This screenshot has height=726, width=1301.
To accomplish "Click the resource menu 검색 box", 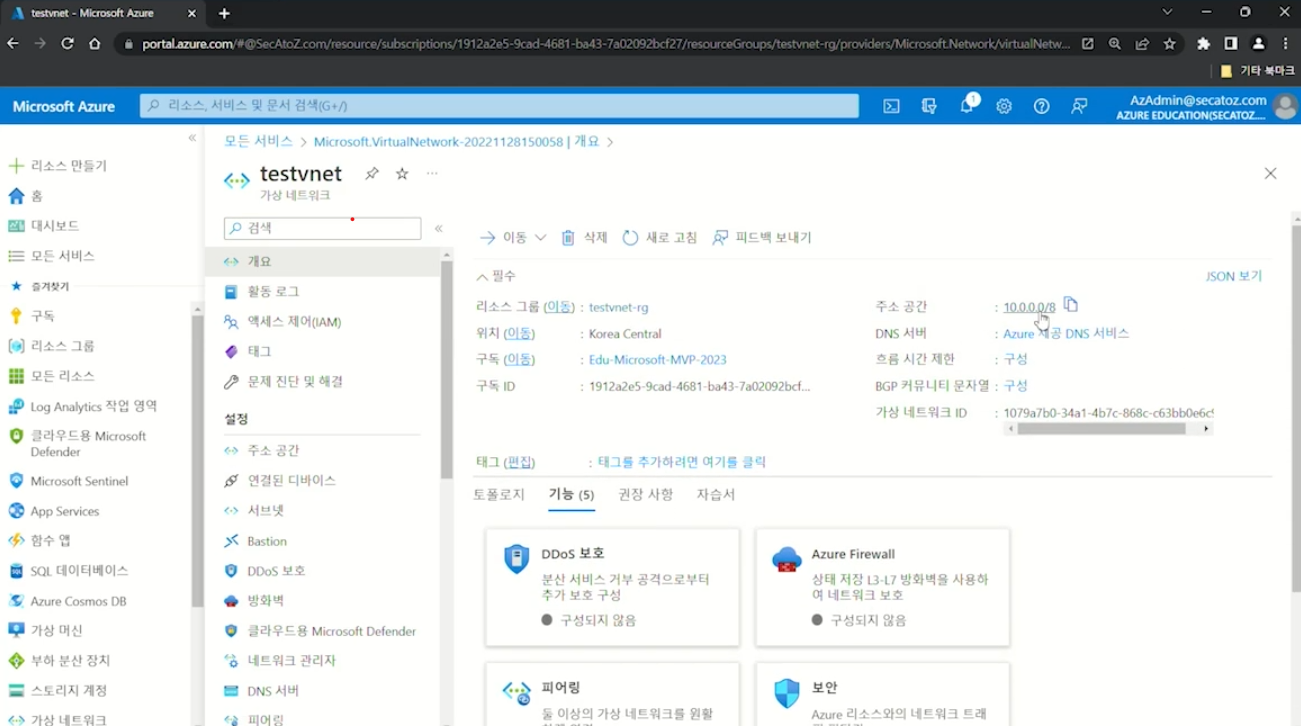I will coord(322,228).
